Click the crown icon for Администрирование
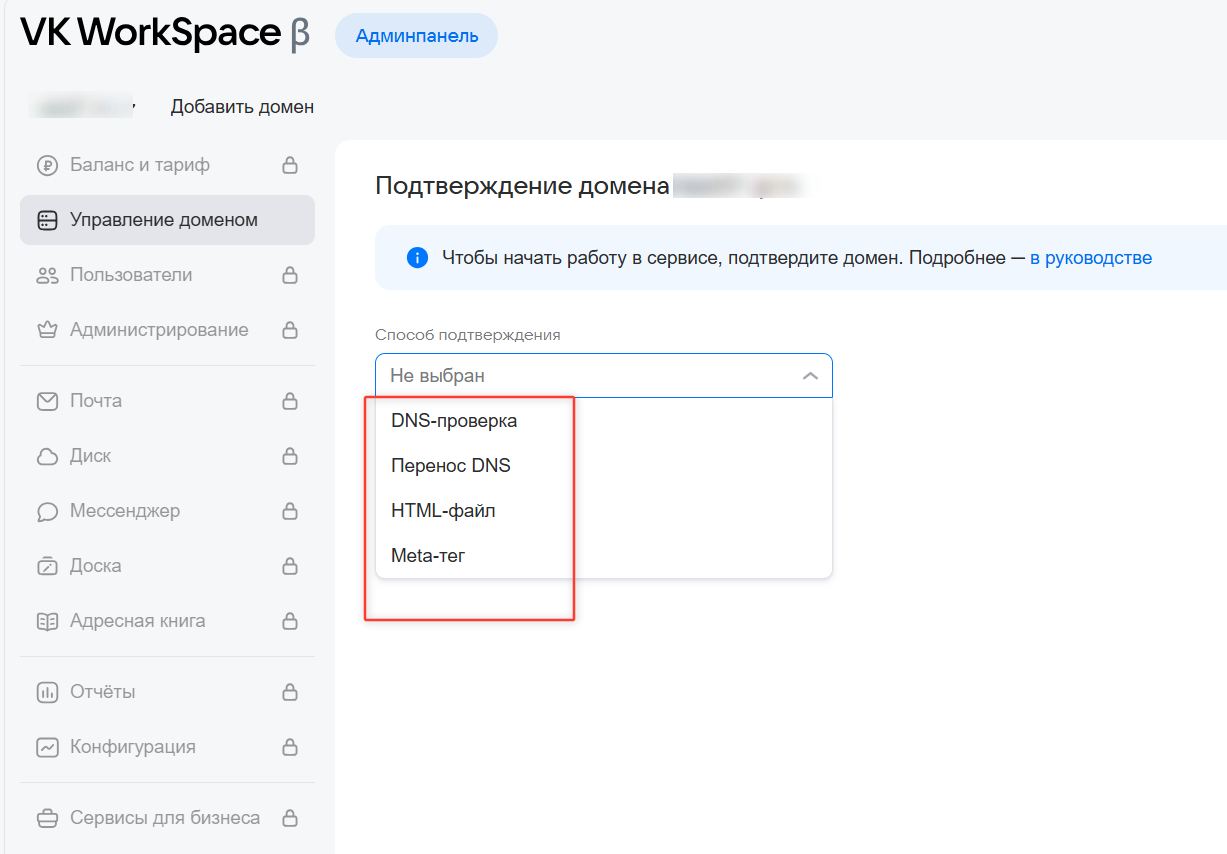The image size is (1227, 854). (47, 330)
